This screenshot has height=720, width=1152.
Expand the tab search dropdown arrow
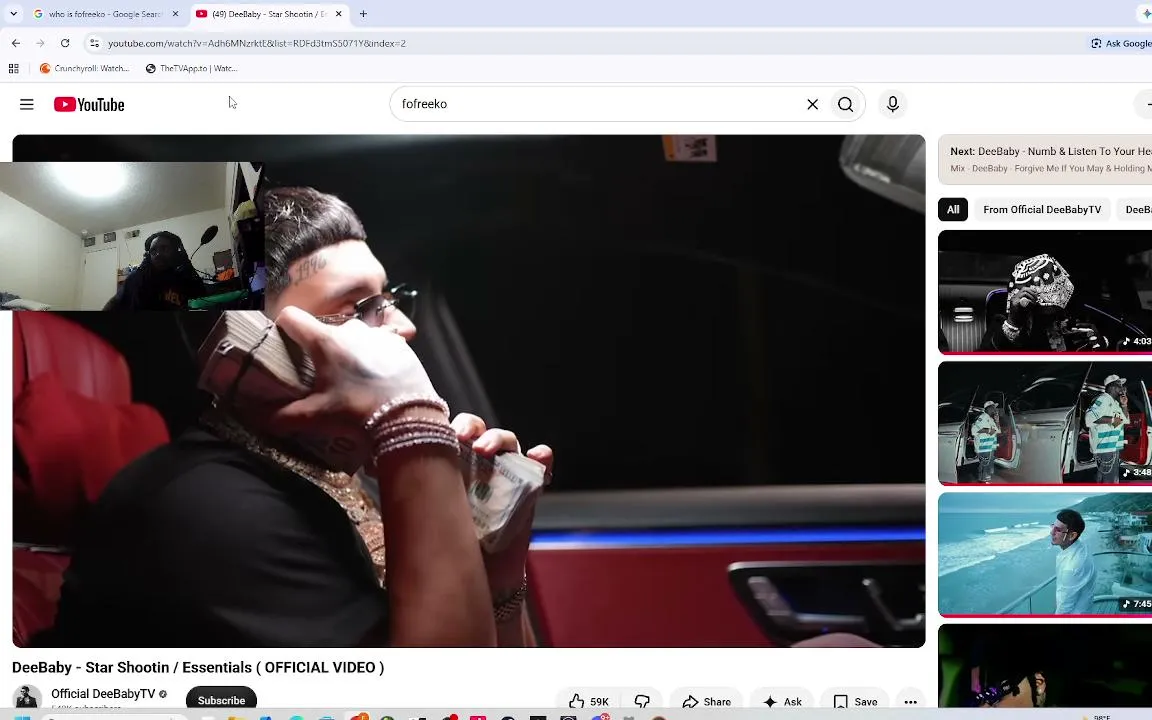coord(13,14)
